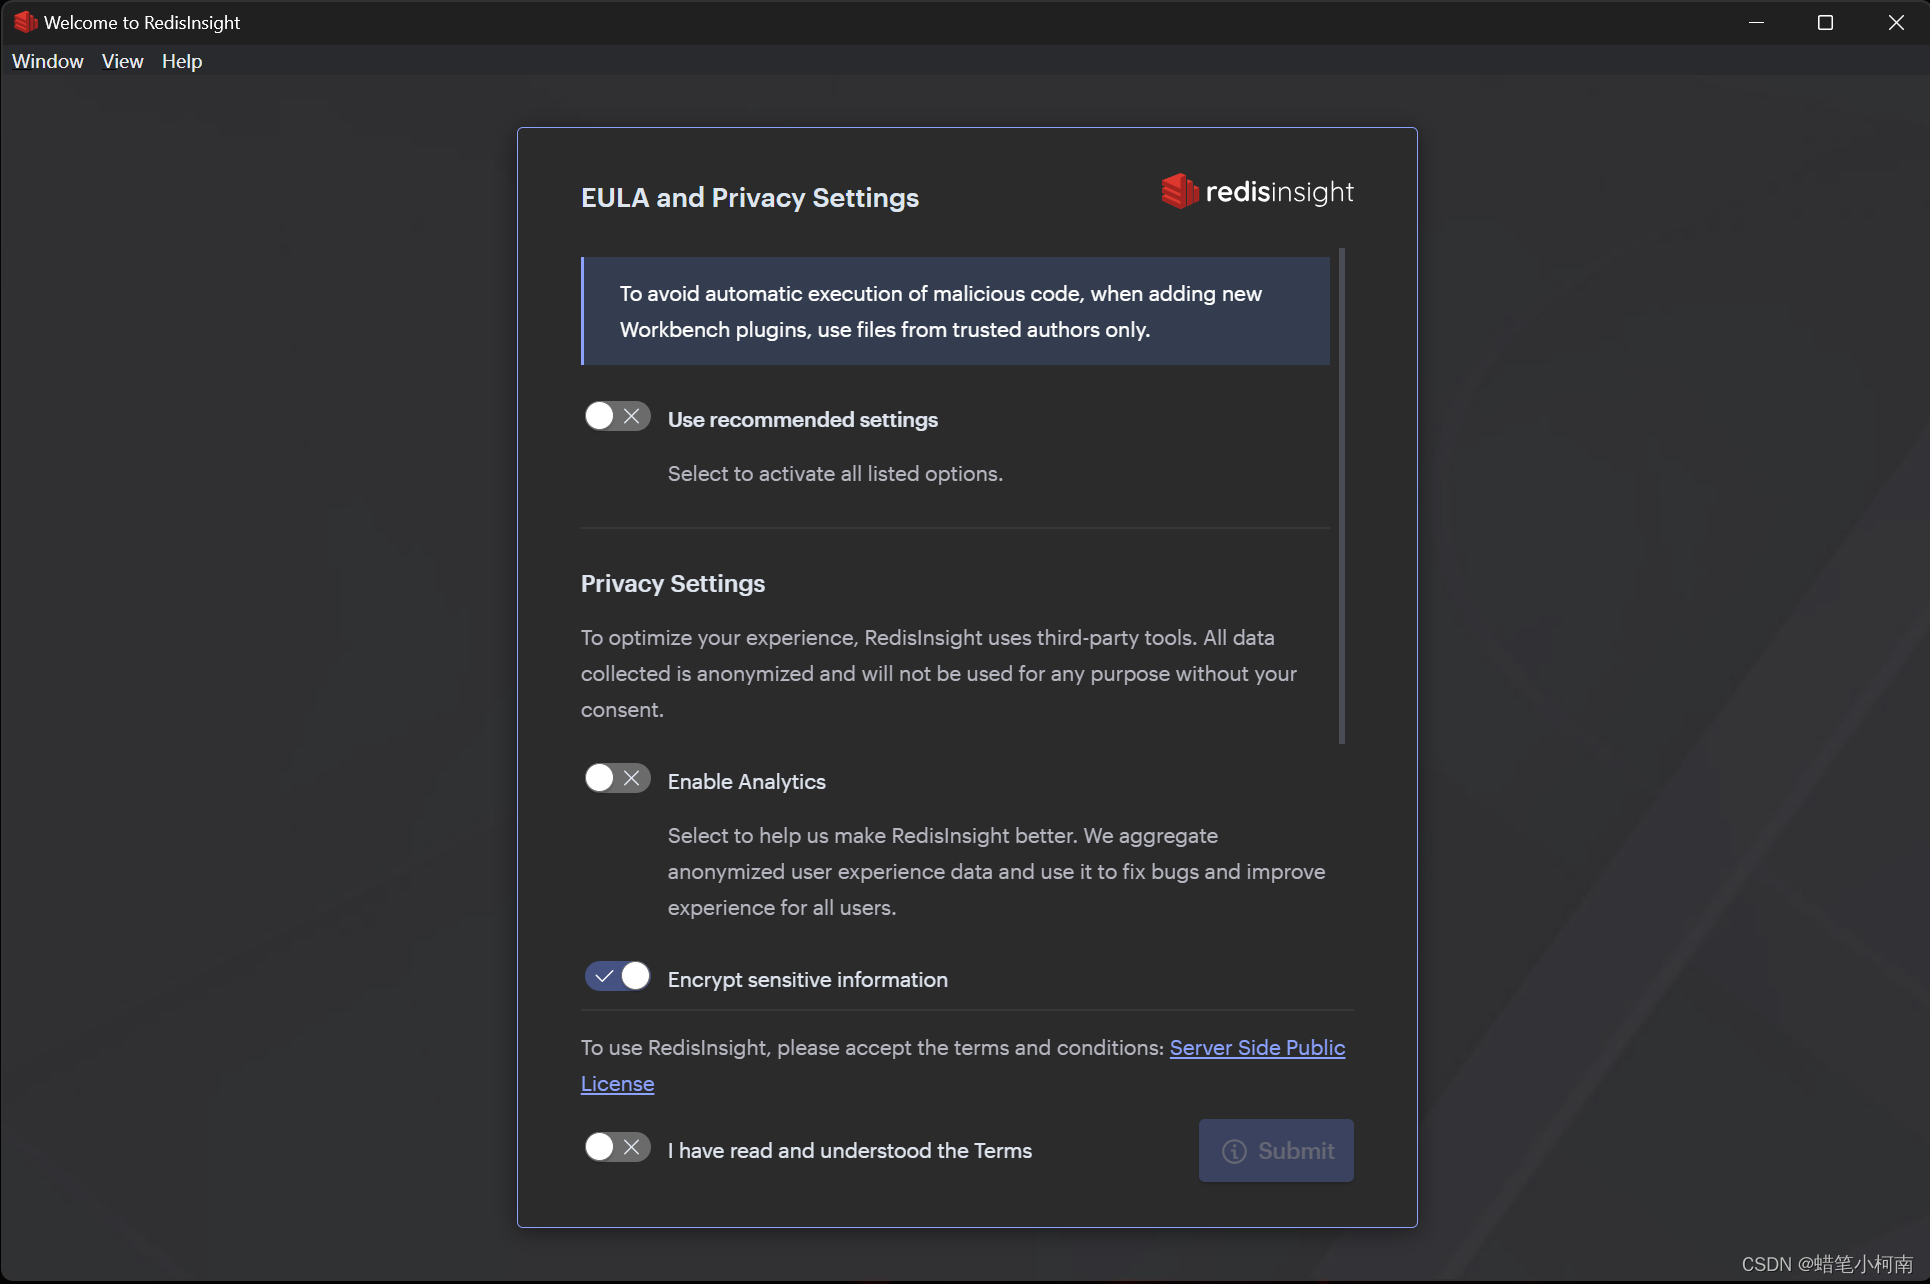The width and height of the screenshot is (1930, 1284).
Task: Click the RedisInsight icon in title bar
Action: [25, 22]
